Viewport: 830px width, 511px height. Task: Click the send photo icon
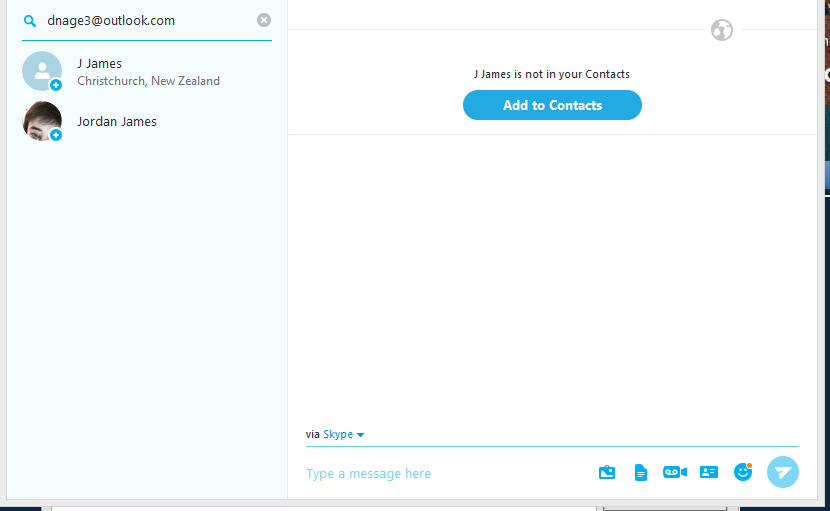click(x=607, y=472)
